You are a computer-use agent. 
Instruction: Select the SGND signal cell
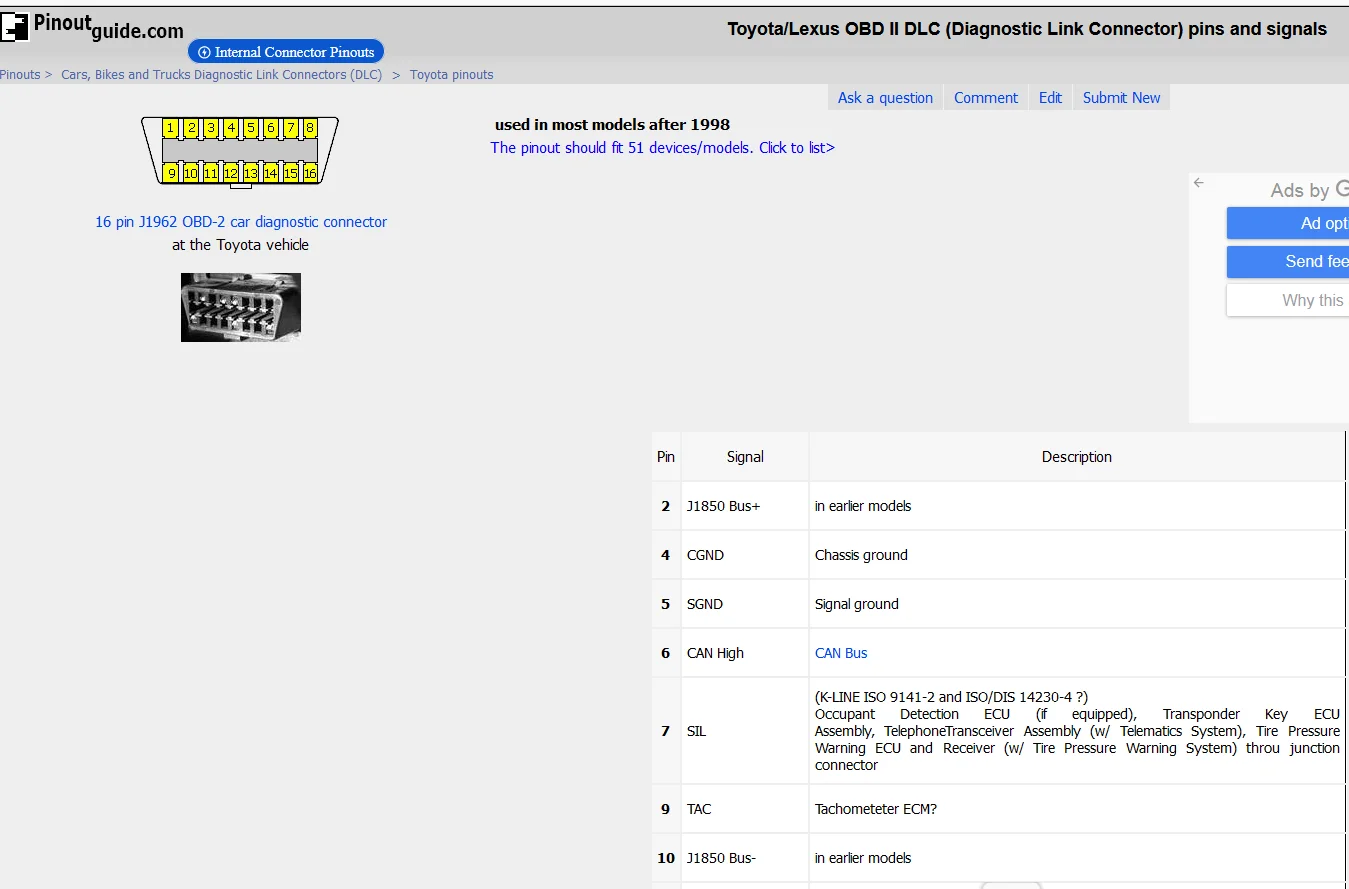tap(745, 604)
